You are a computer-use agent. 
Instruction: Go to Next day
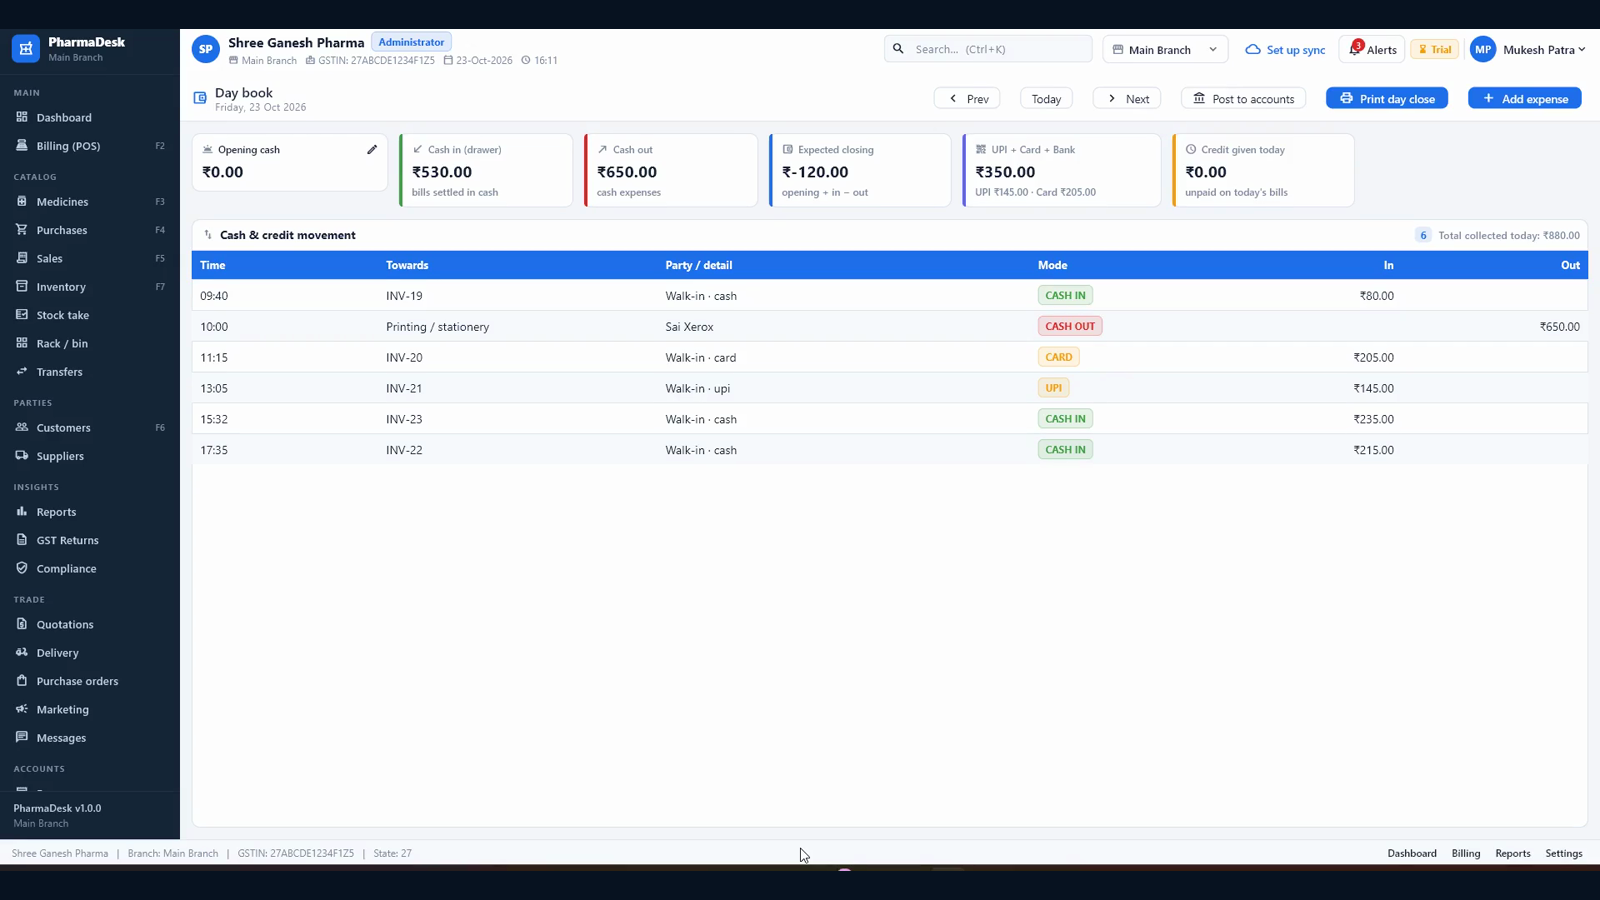click(1127, 98)
